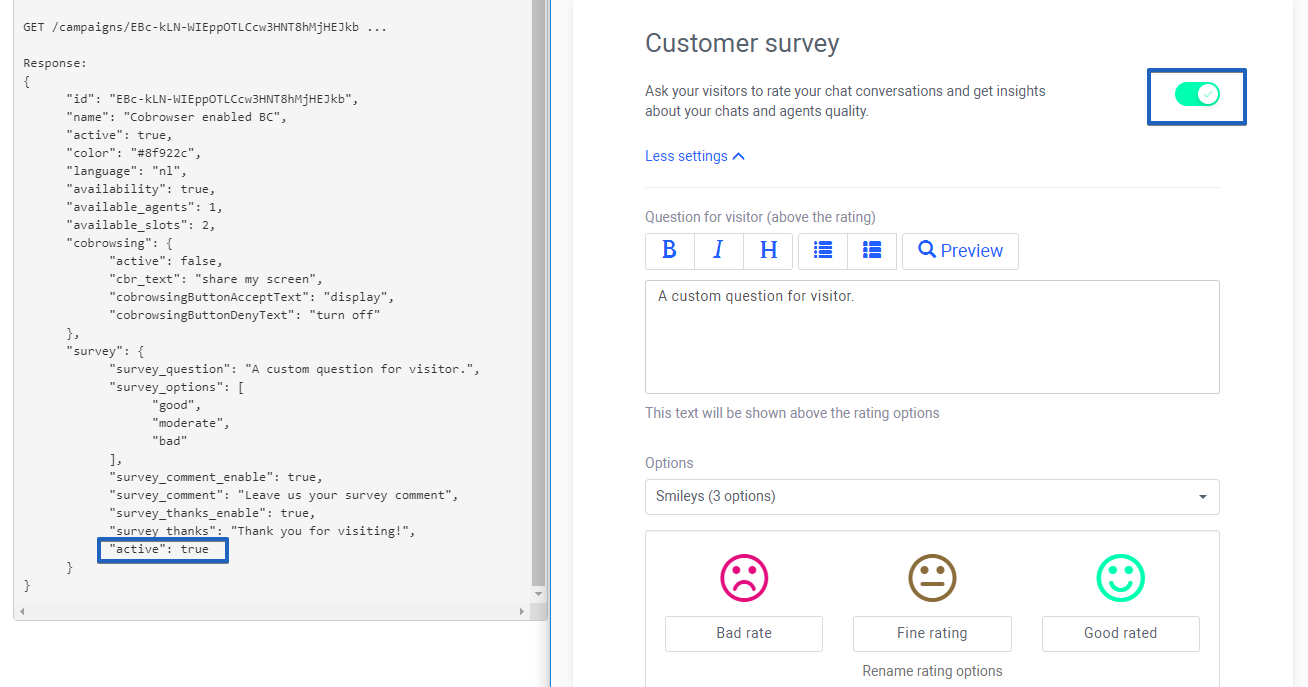Open the Smileys (3 options) dropdown
Viewport: 1308px width, 687px height.
[x=932, y=496]
